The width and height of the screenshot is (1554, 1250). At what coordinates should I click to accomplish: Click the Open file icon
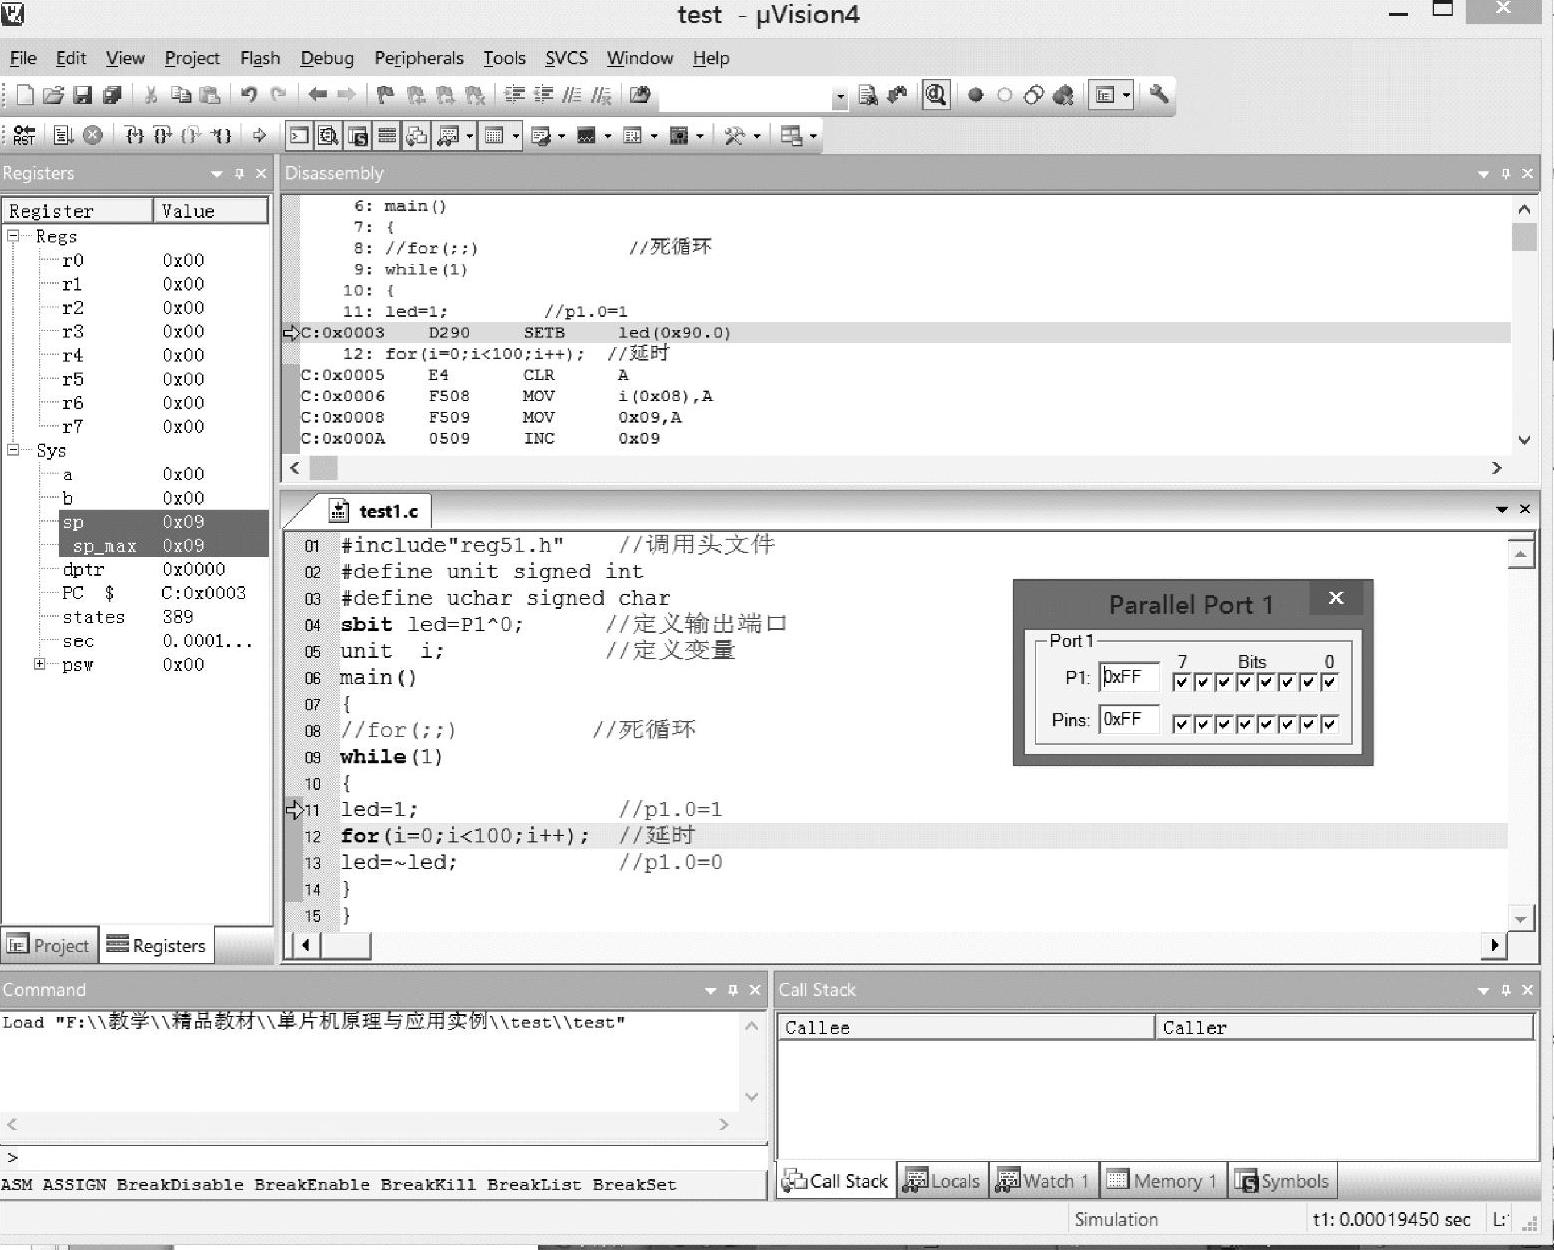53,95
